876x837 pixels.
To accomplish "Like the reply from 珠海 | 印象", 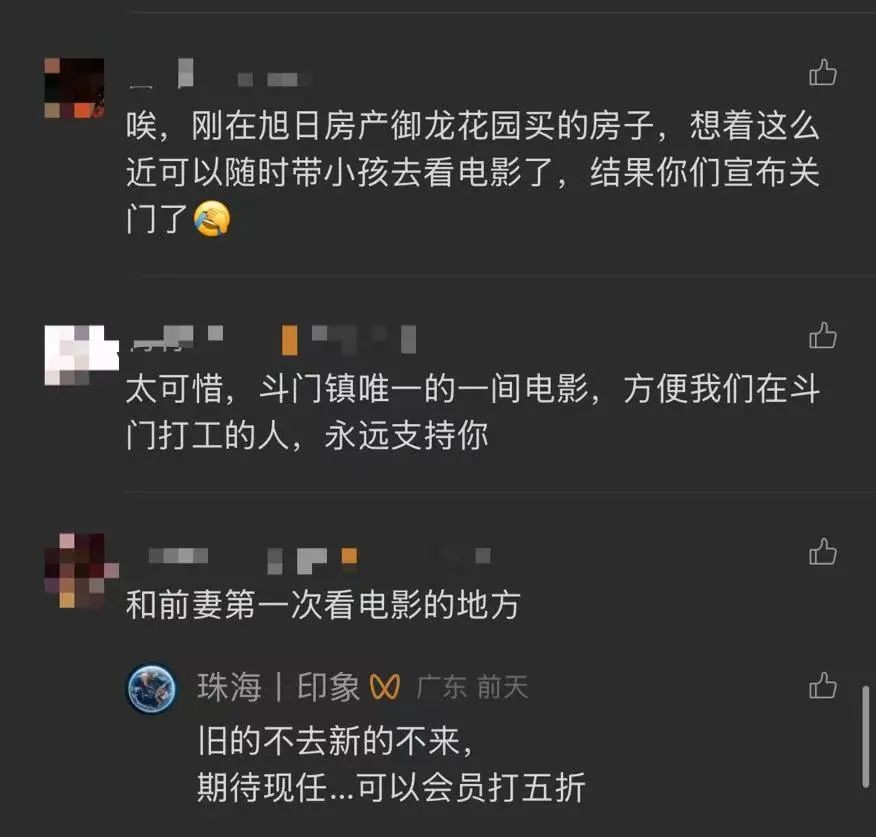I will click(823, 685).
